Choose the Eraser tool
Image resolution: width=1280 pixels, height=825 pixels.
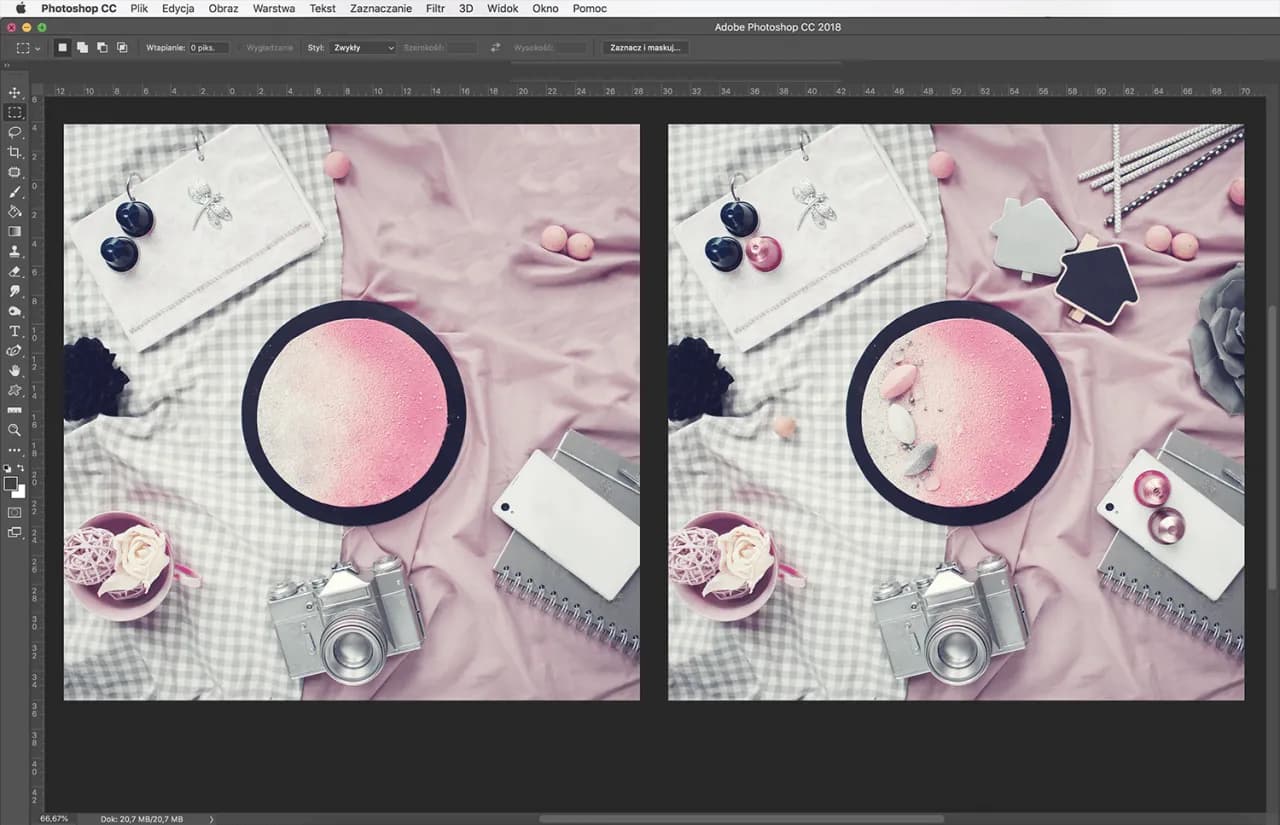15,272
